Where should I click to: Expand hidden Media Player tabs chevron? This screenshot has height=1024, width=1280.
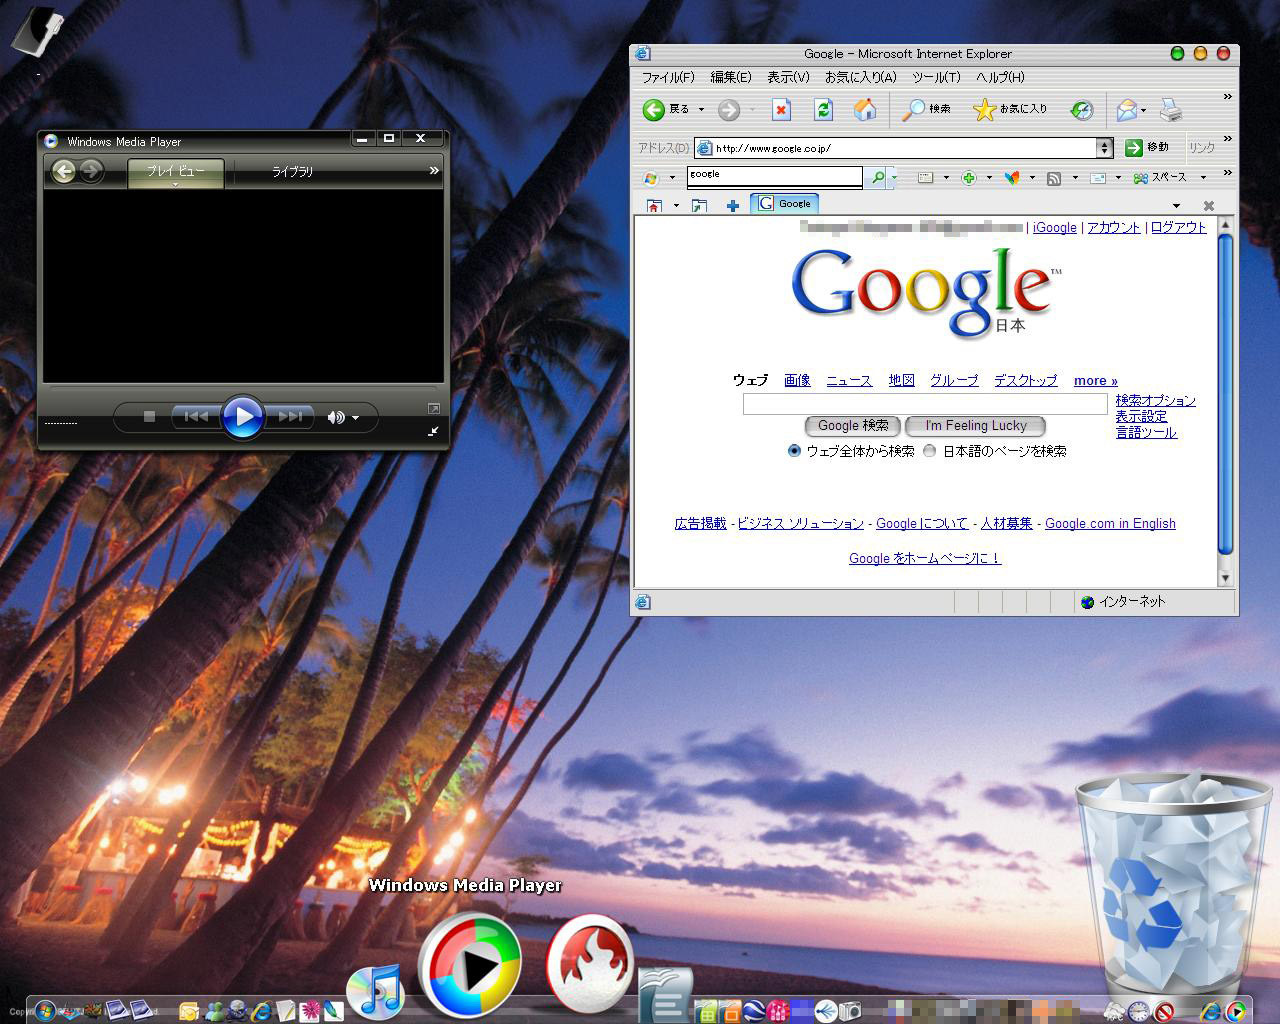434,171
